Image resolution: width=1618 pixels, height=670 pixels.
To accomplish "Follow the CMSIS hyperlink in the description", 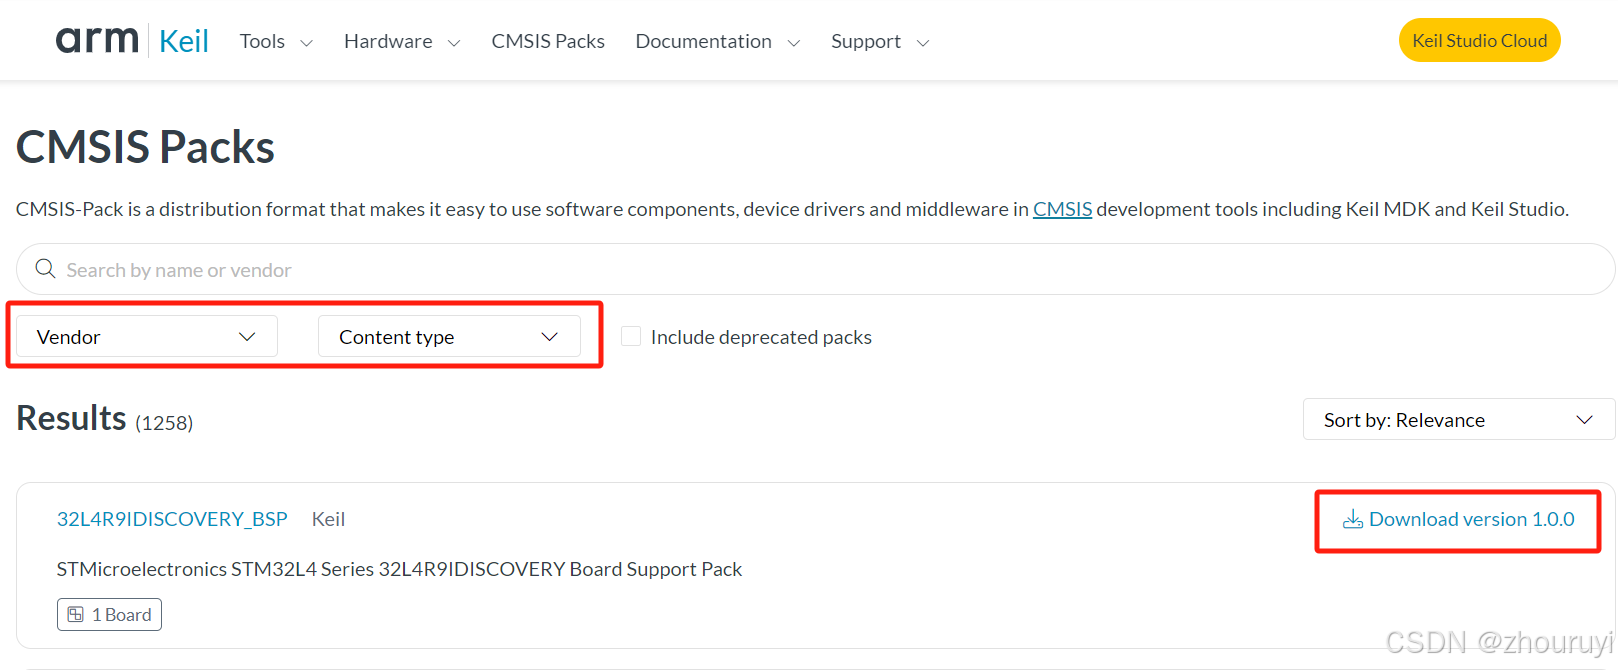I will [x=1062, y=209].
